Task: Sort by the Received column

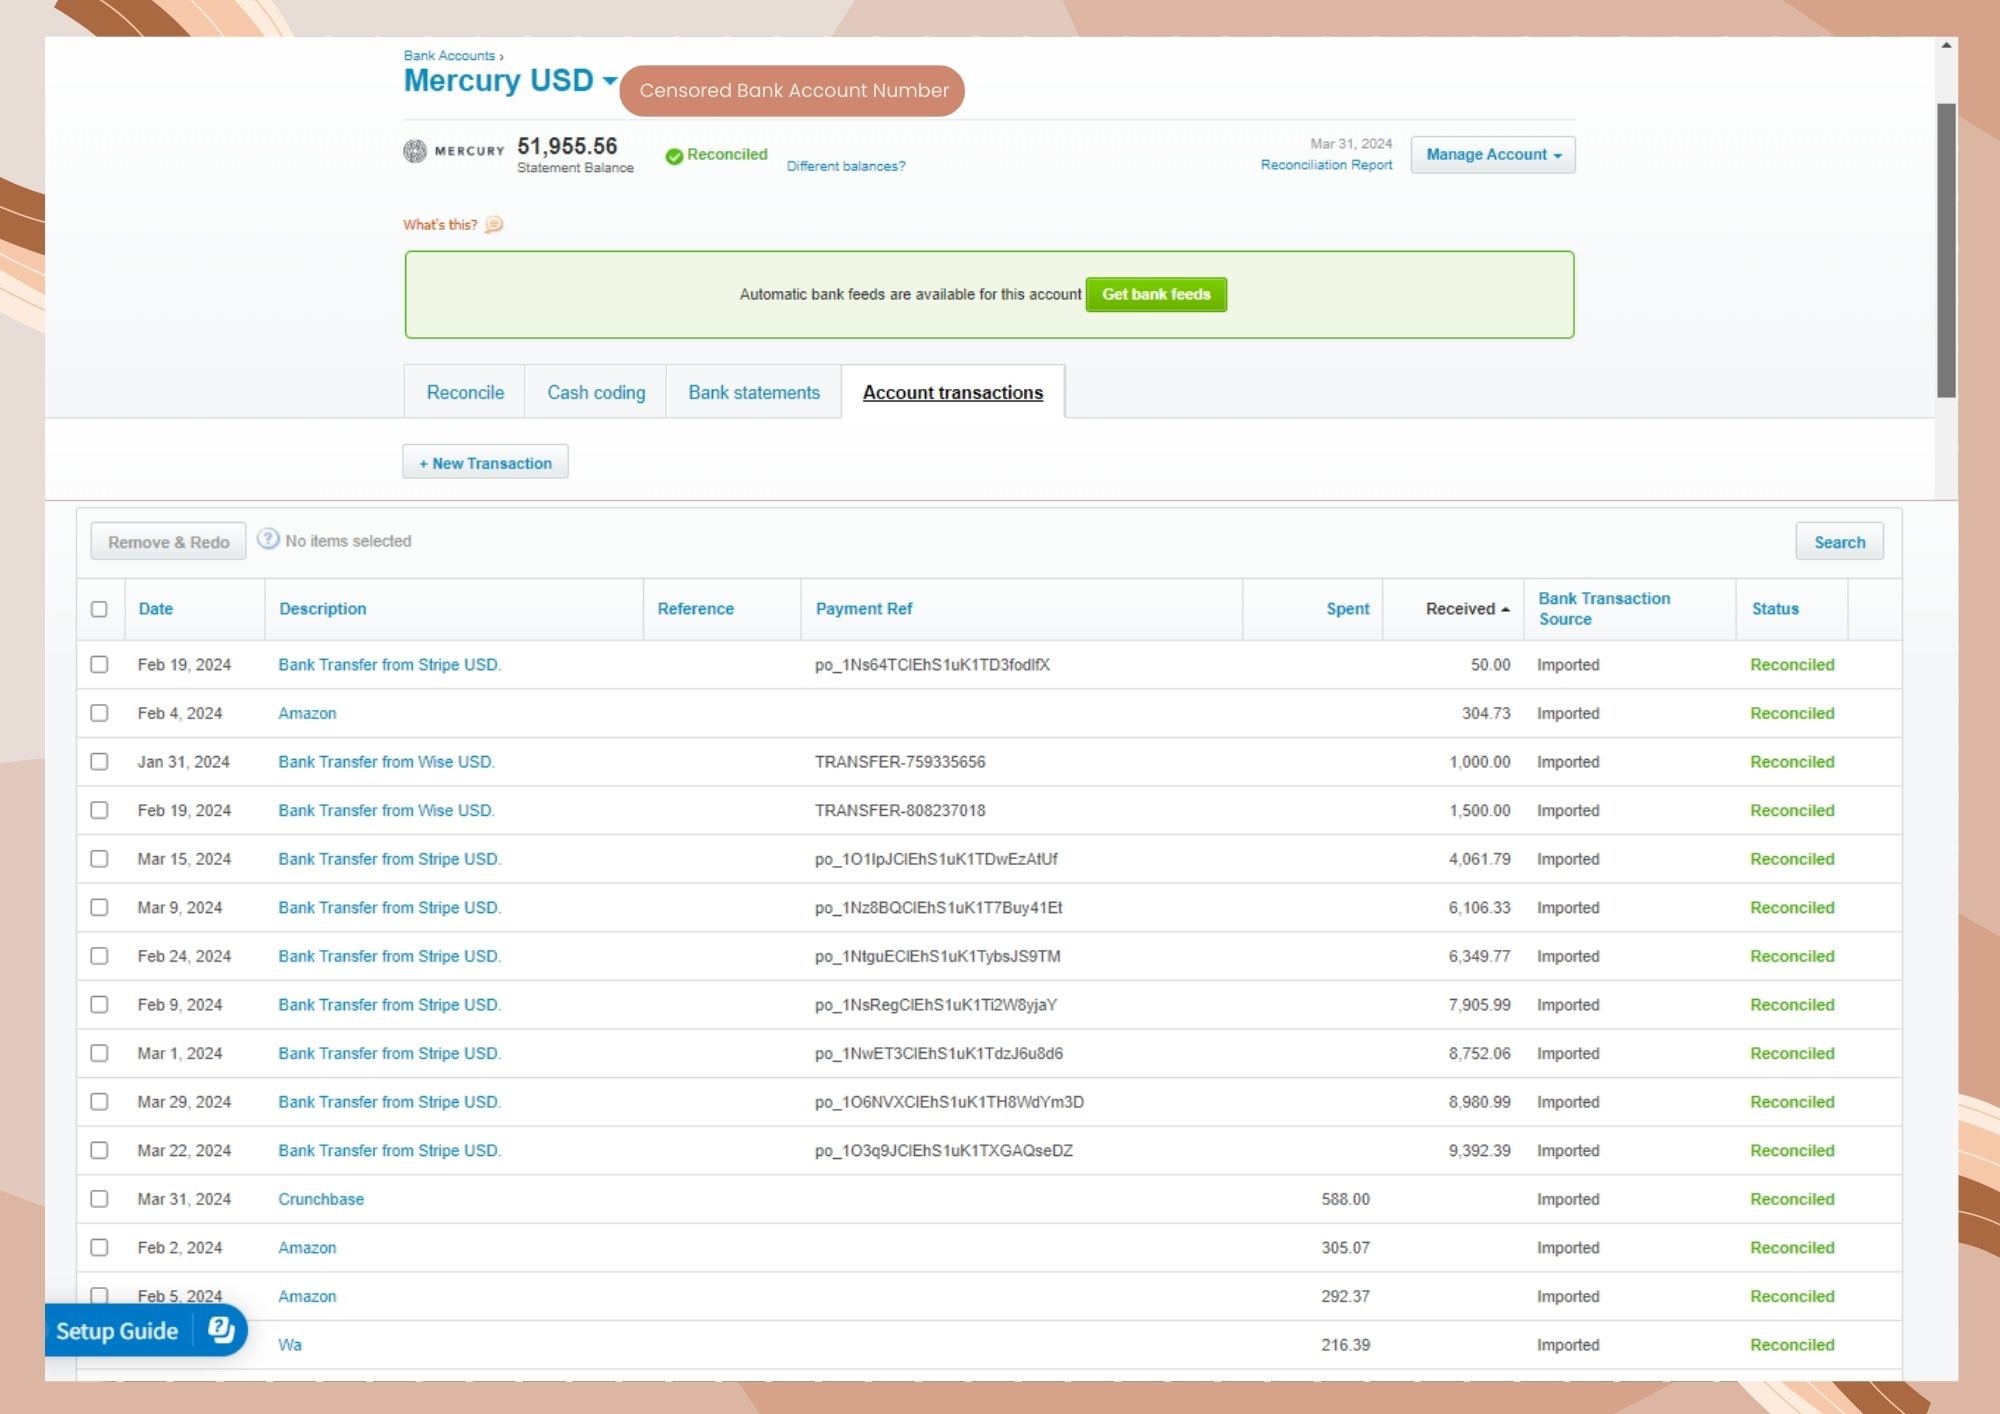Action: 1467,609
